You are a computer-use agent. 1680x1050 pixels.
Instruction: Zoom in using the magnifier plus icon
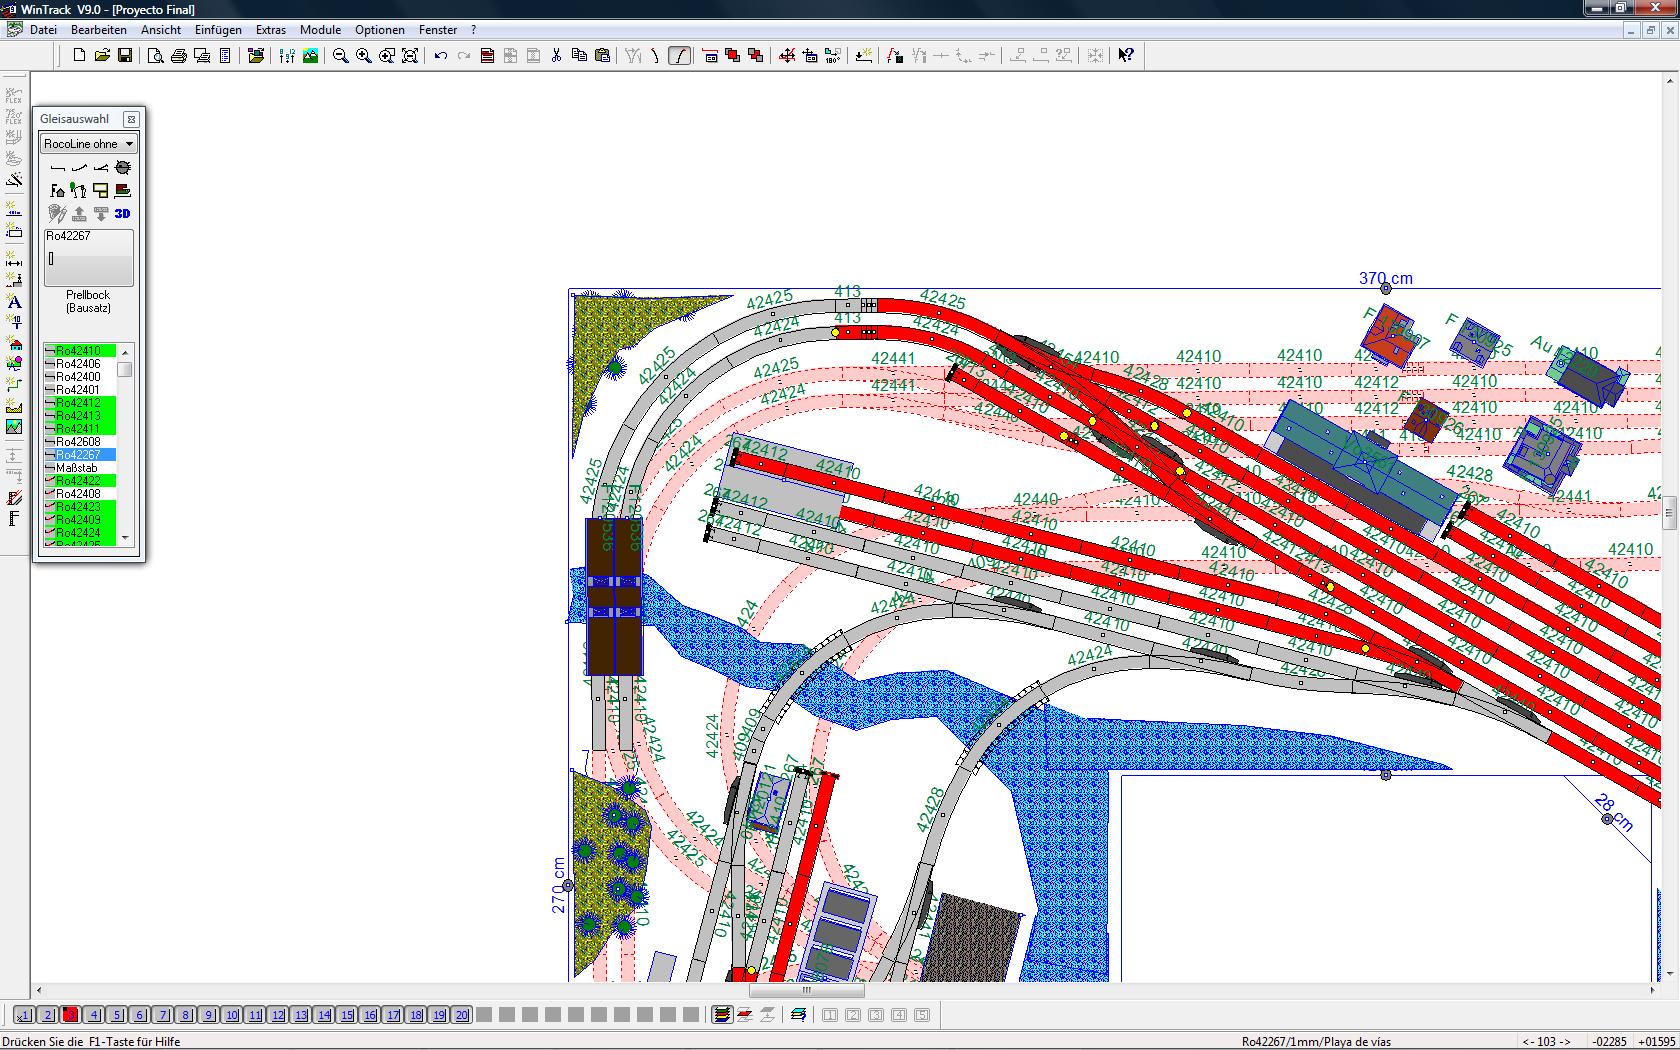tap(364, 56)
